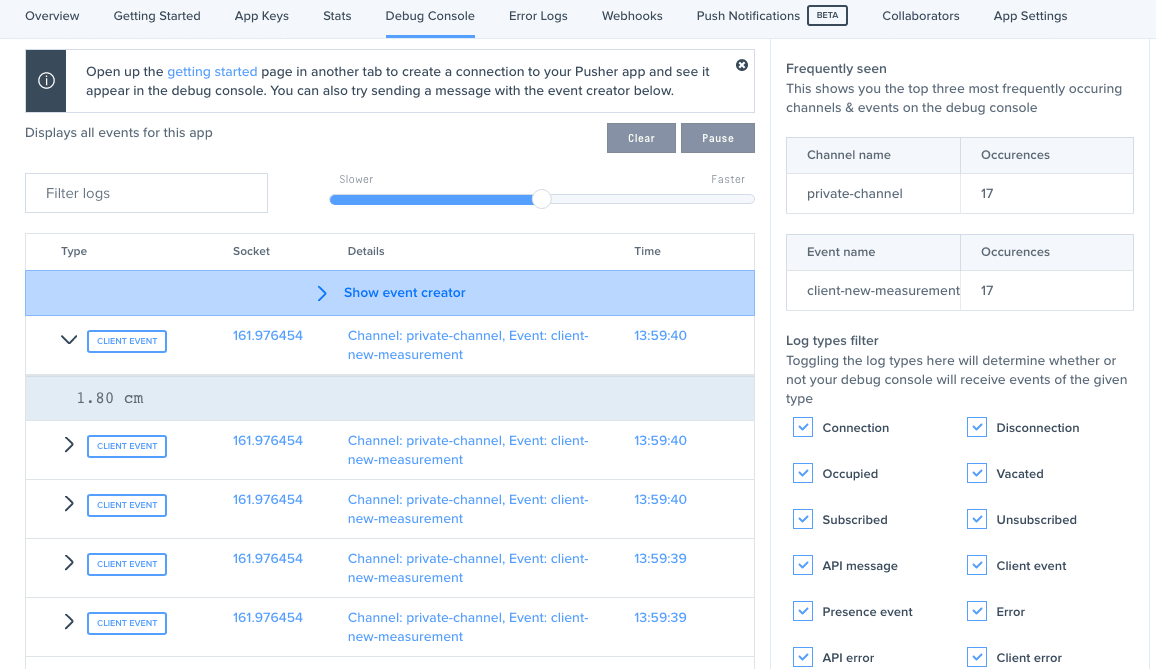This screenshot has height=669, width=1156.
Task: Expand the last visible 13:59:39 event row
Action: click(x=69, y=622)
